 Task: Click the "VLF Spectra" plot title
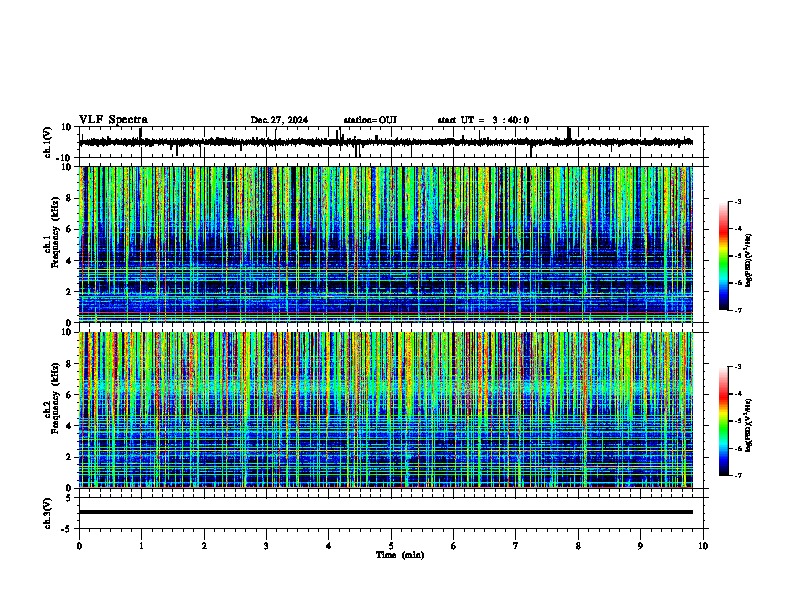113,120
